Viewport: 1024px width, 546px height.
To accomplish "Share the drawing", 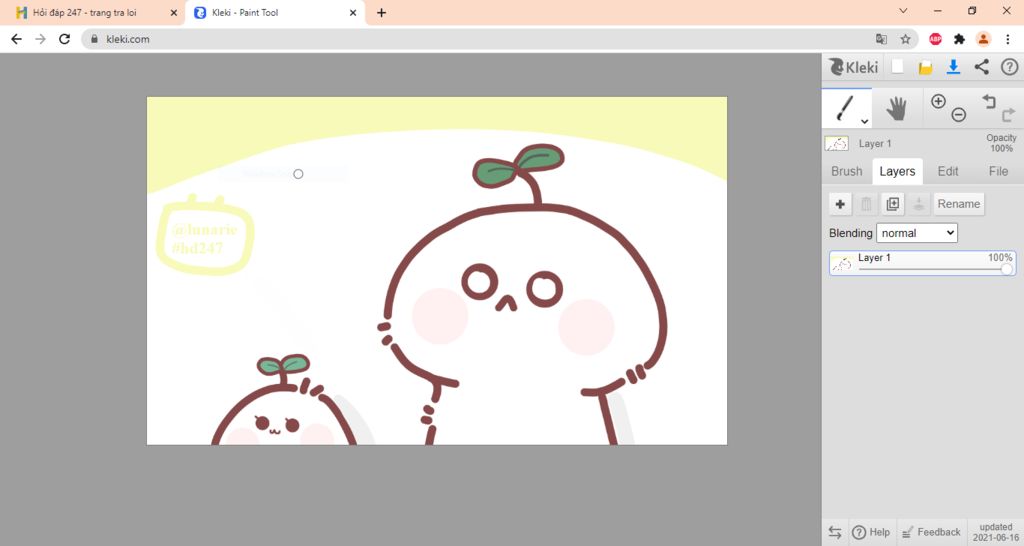I will pos(982,67).
